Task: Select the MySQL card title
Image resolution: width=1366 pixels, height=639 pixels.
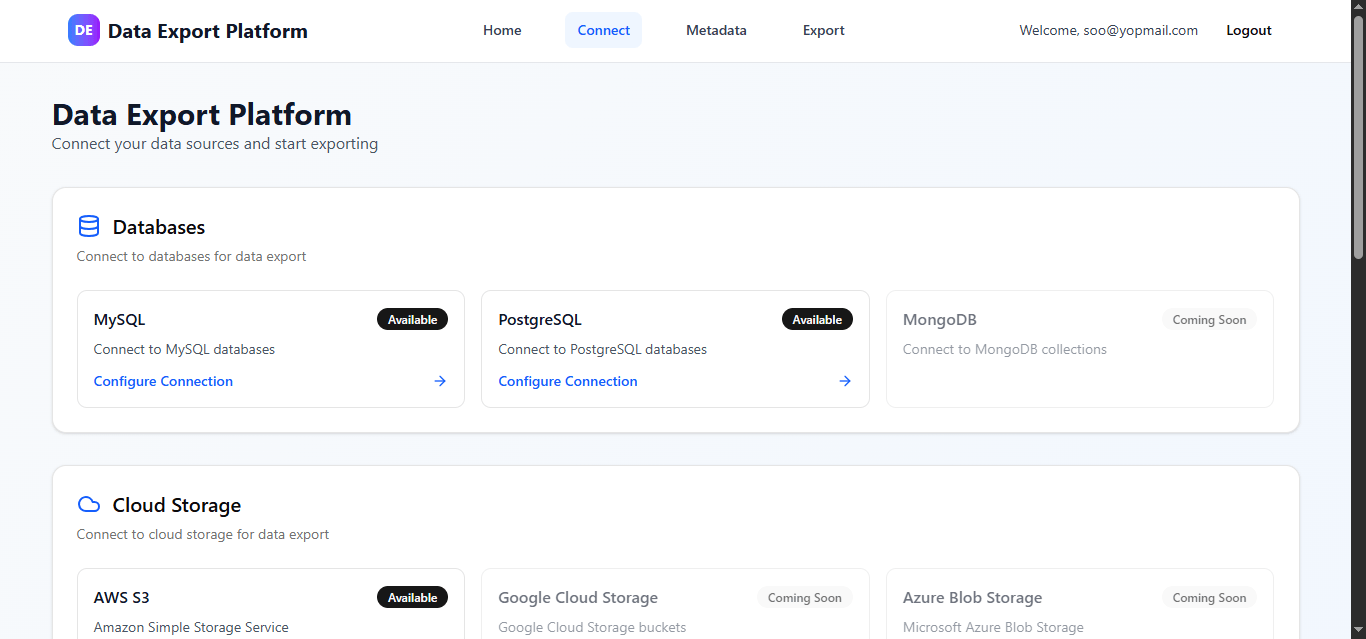Action: (119, 320)
